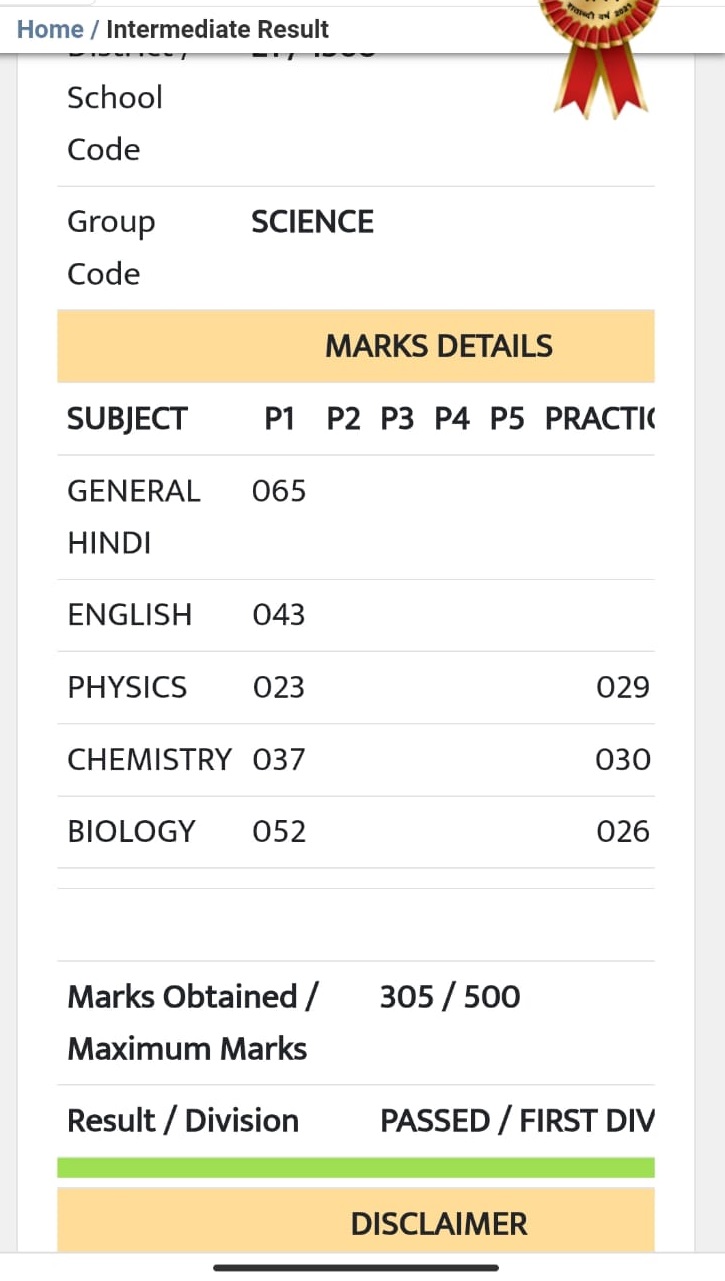Click the P1 column header
725x1281 pixels.
click(280, 419)
